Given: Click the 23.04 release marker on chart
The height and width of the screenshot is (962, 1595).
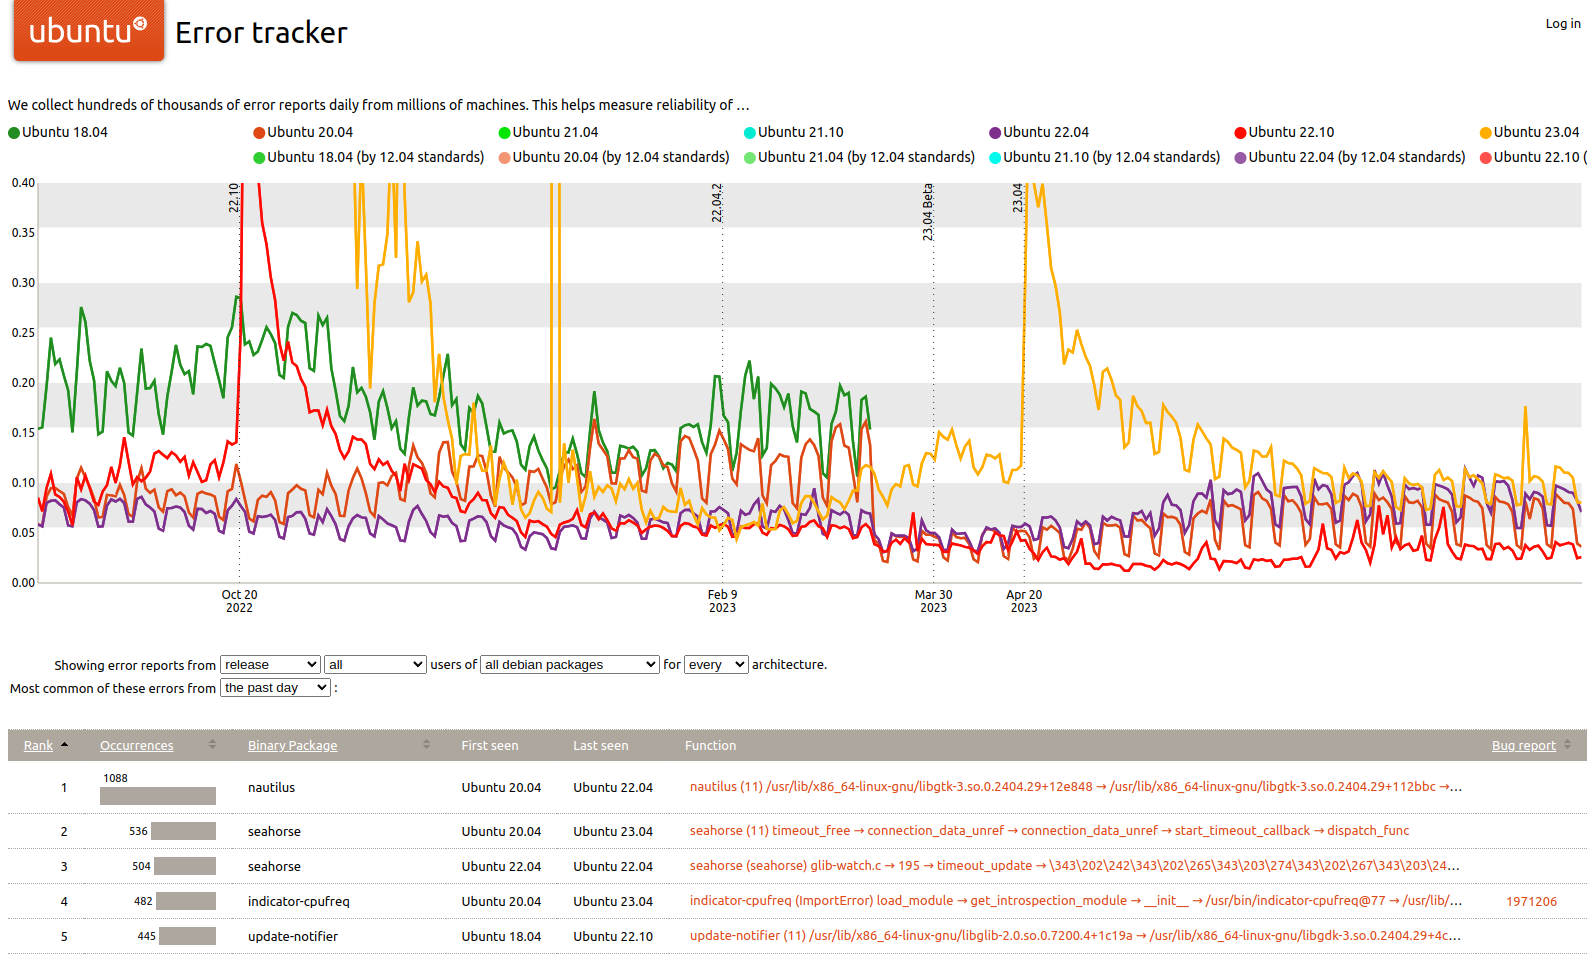Looking at the screenshot, I should click(x=1018, y=197).
